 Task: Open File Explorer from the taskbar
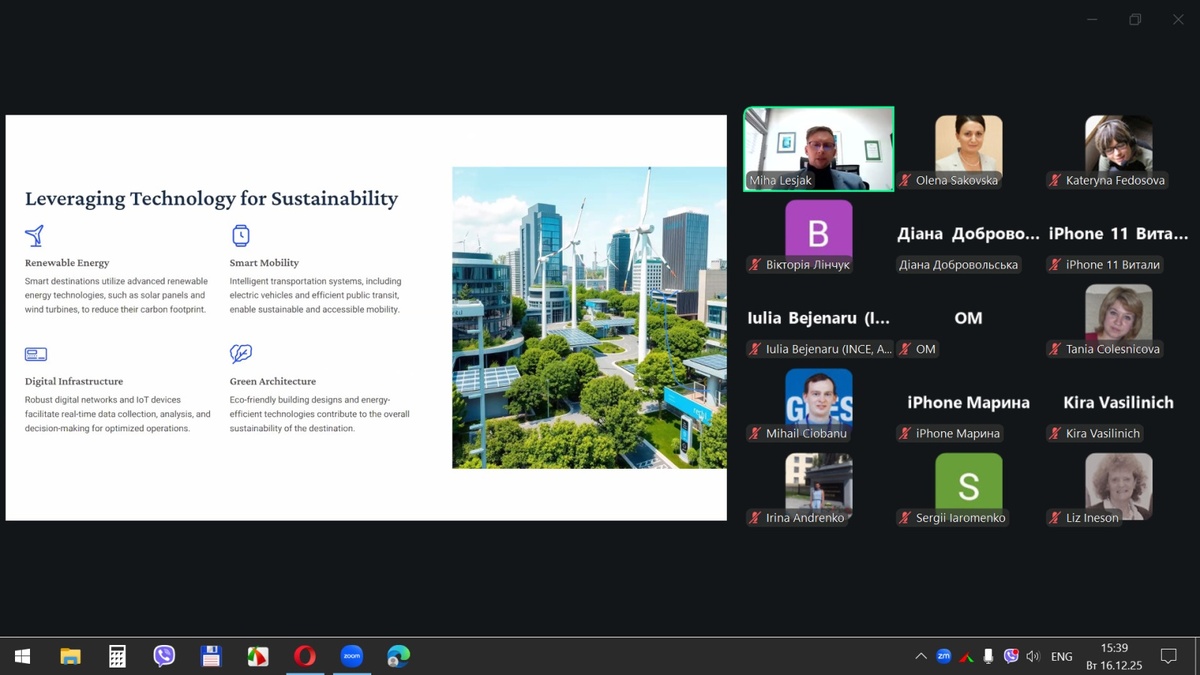(x=70, y=656)
